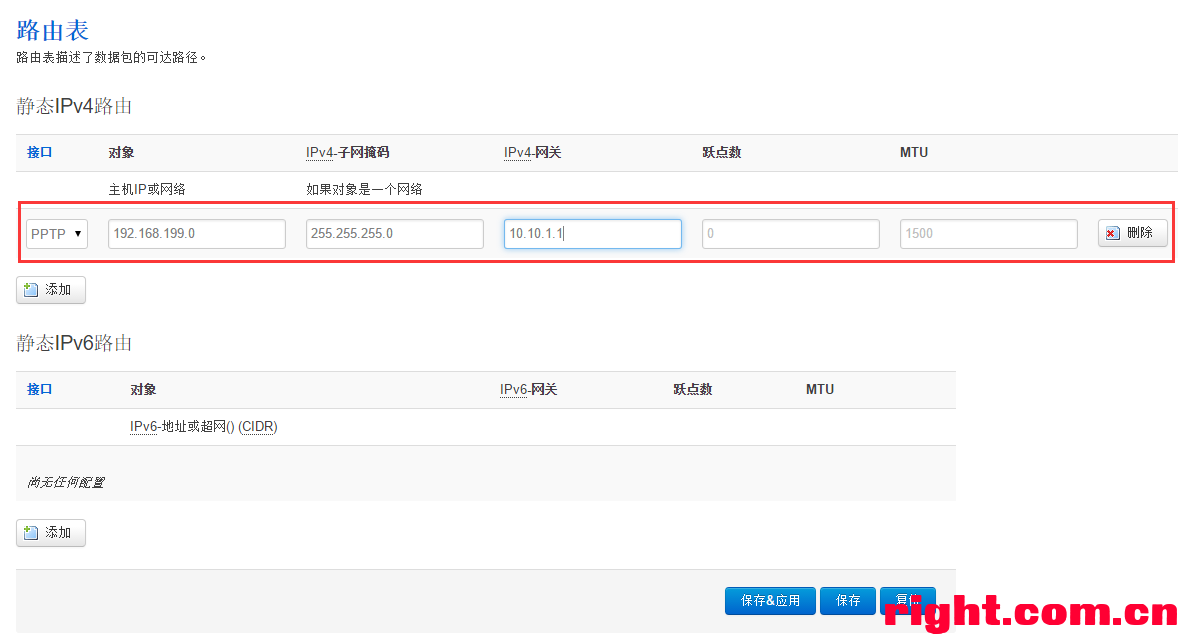Click the 跃点数 header in IPv6 table
The image size is (1181, 639).
[x=693, y=390]
